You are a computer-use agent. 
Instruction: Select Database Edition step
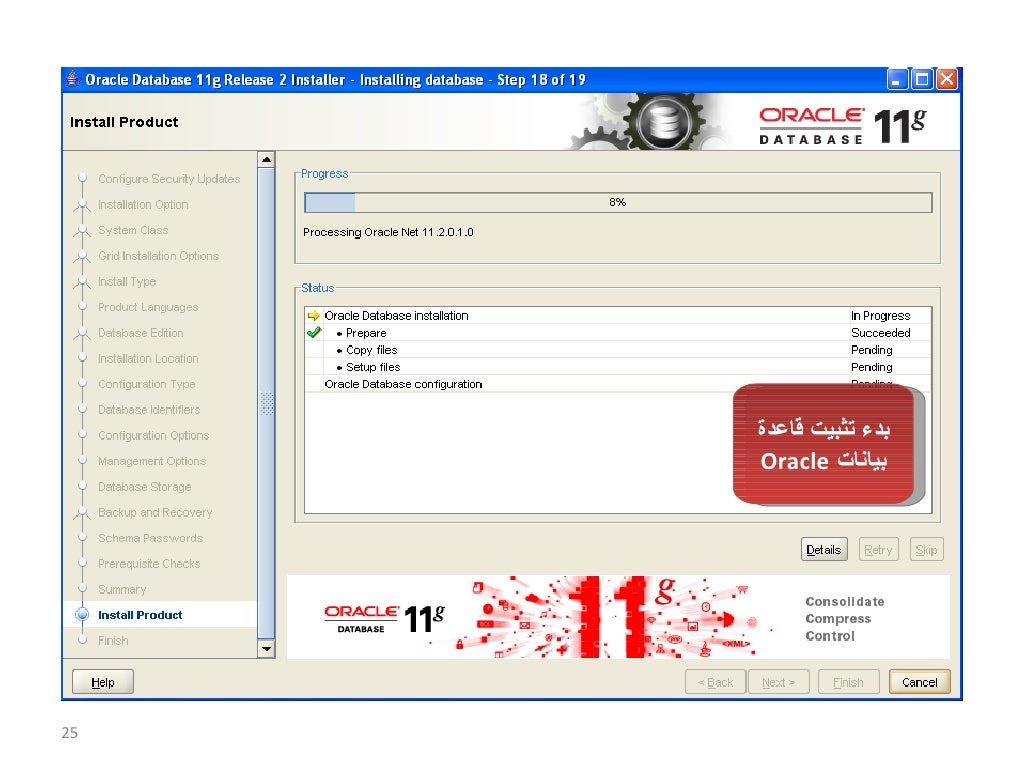point(141,332)
